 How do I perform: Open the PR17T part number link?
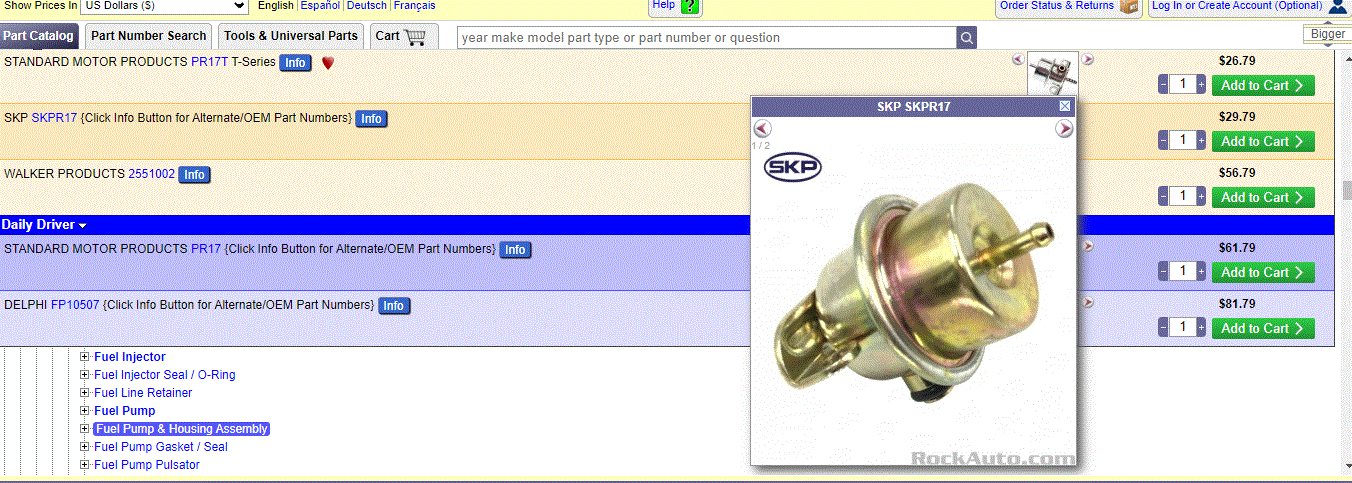click(x=209, y=62)
